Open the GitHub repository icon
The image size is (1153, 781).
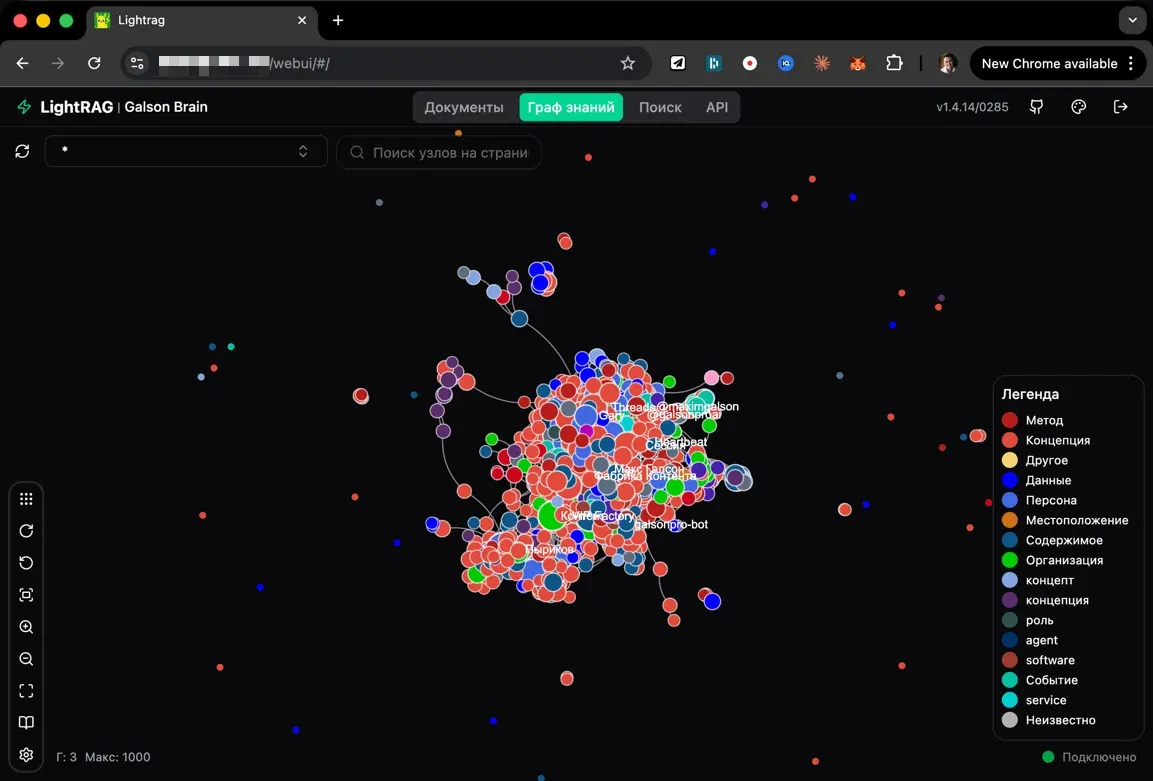coord(1037,107)
